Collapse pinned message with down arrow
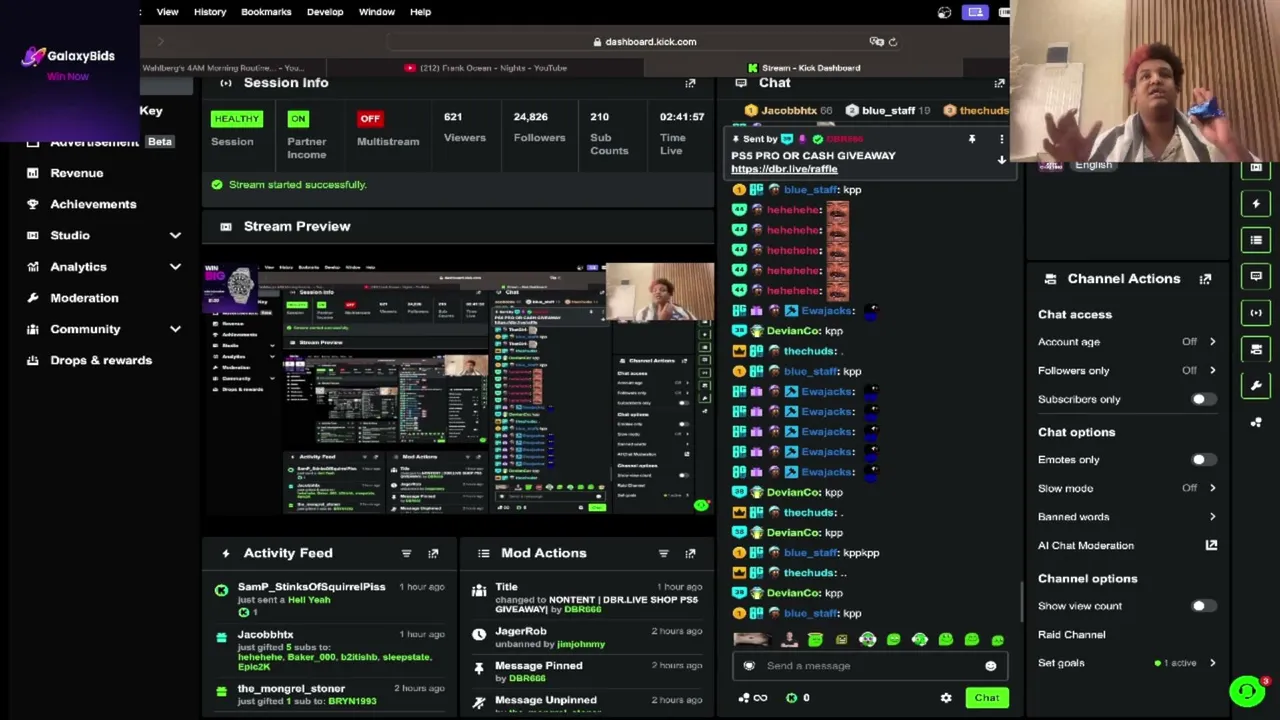Viewport: 1280px width, 720px height. pos(1001,160)
